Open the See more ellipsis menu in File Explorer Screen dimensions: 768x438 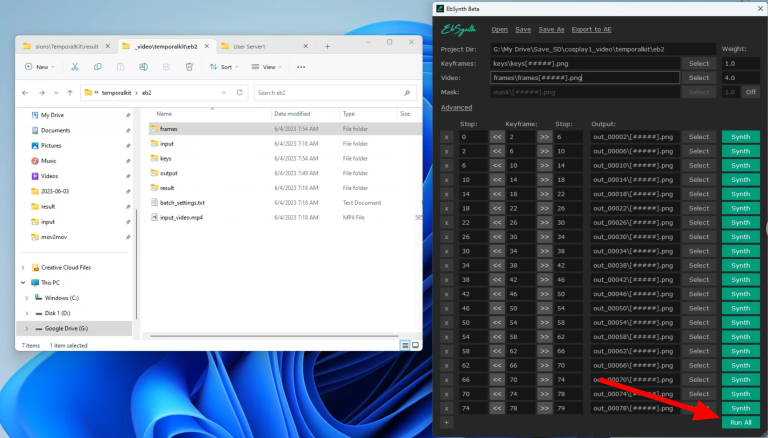pyautogui.click(x=301, y=67)
